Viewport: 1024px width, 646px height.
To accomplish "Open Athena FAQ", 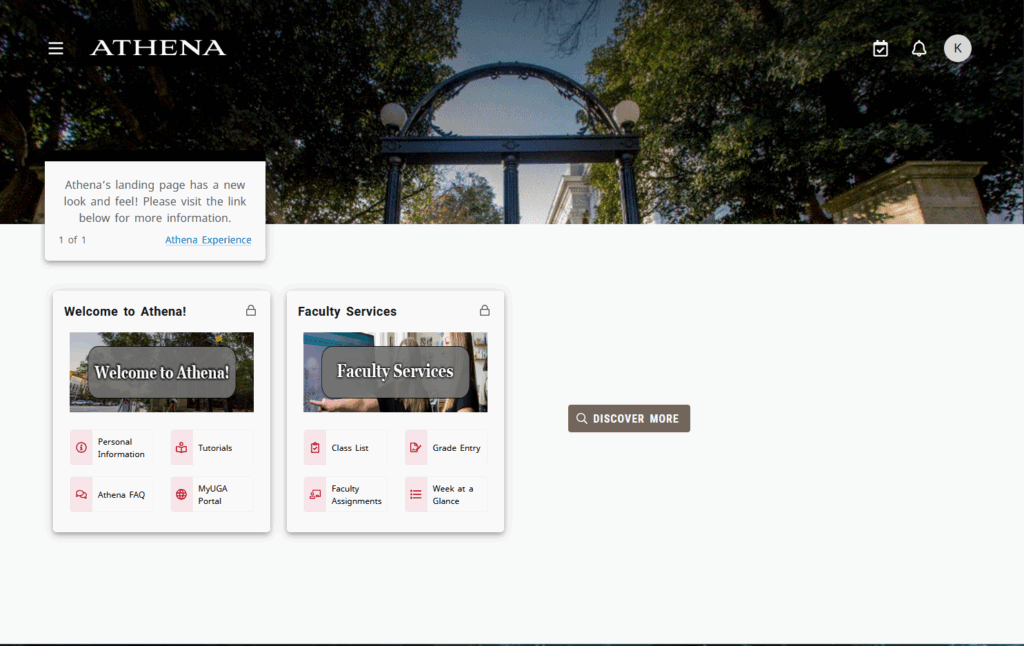I will [x=111, y=494].
